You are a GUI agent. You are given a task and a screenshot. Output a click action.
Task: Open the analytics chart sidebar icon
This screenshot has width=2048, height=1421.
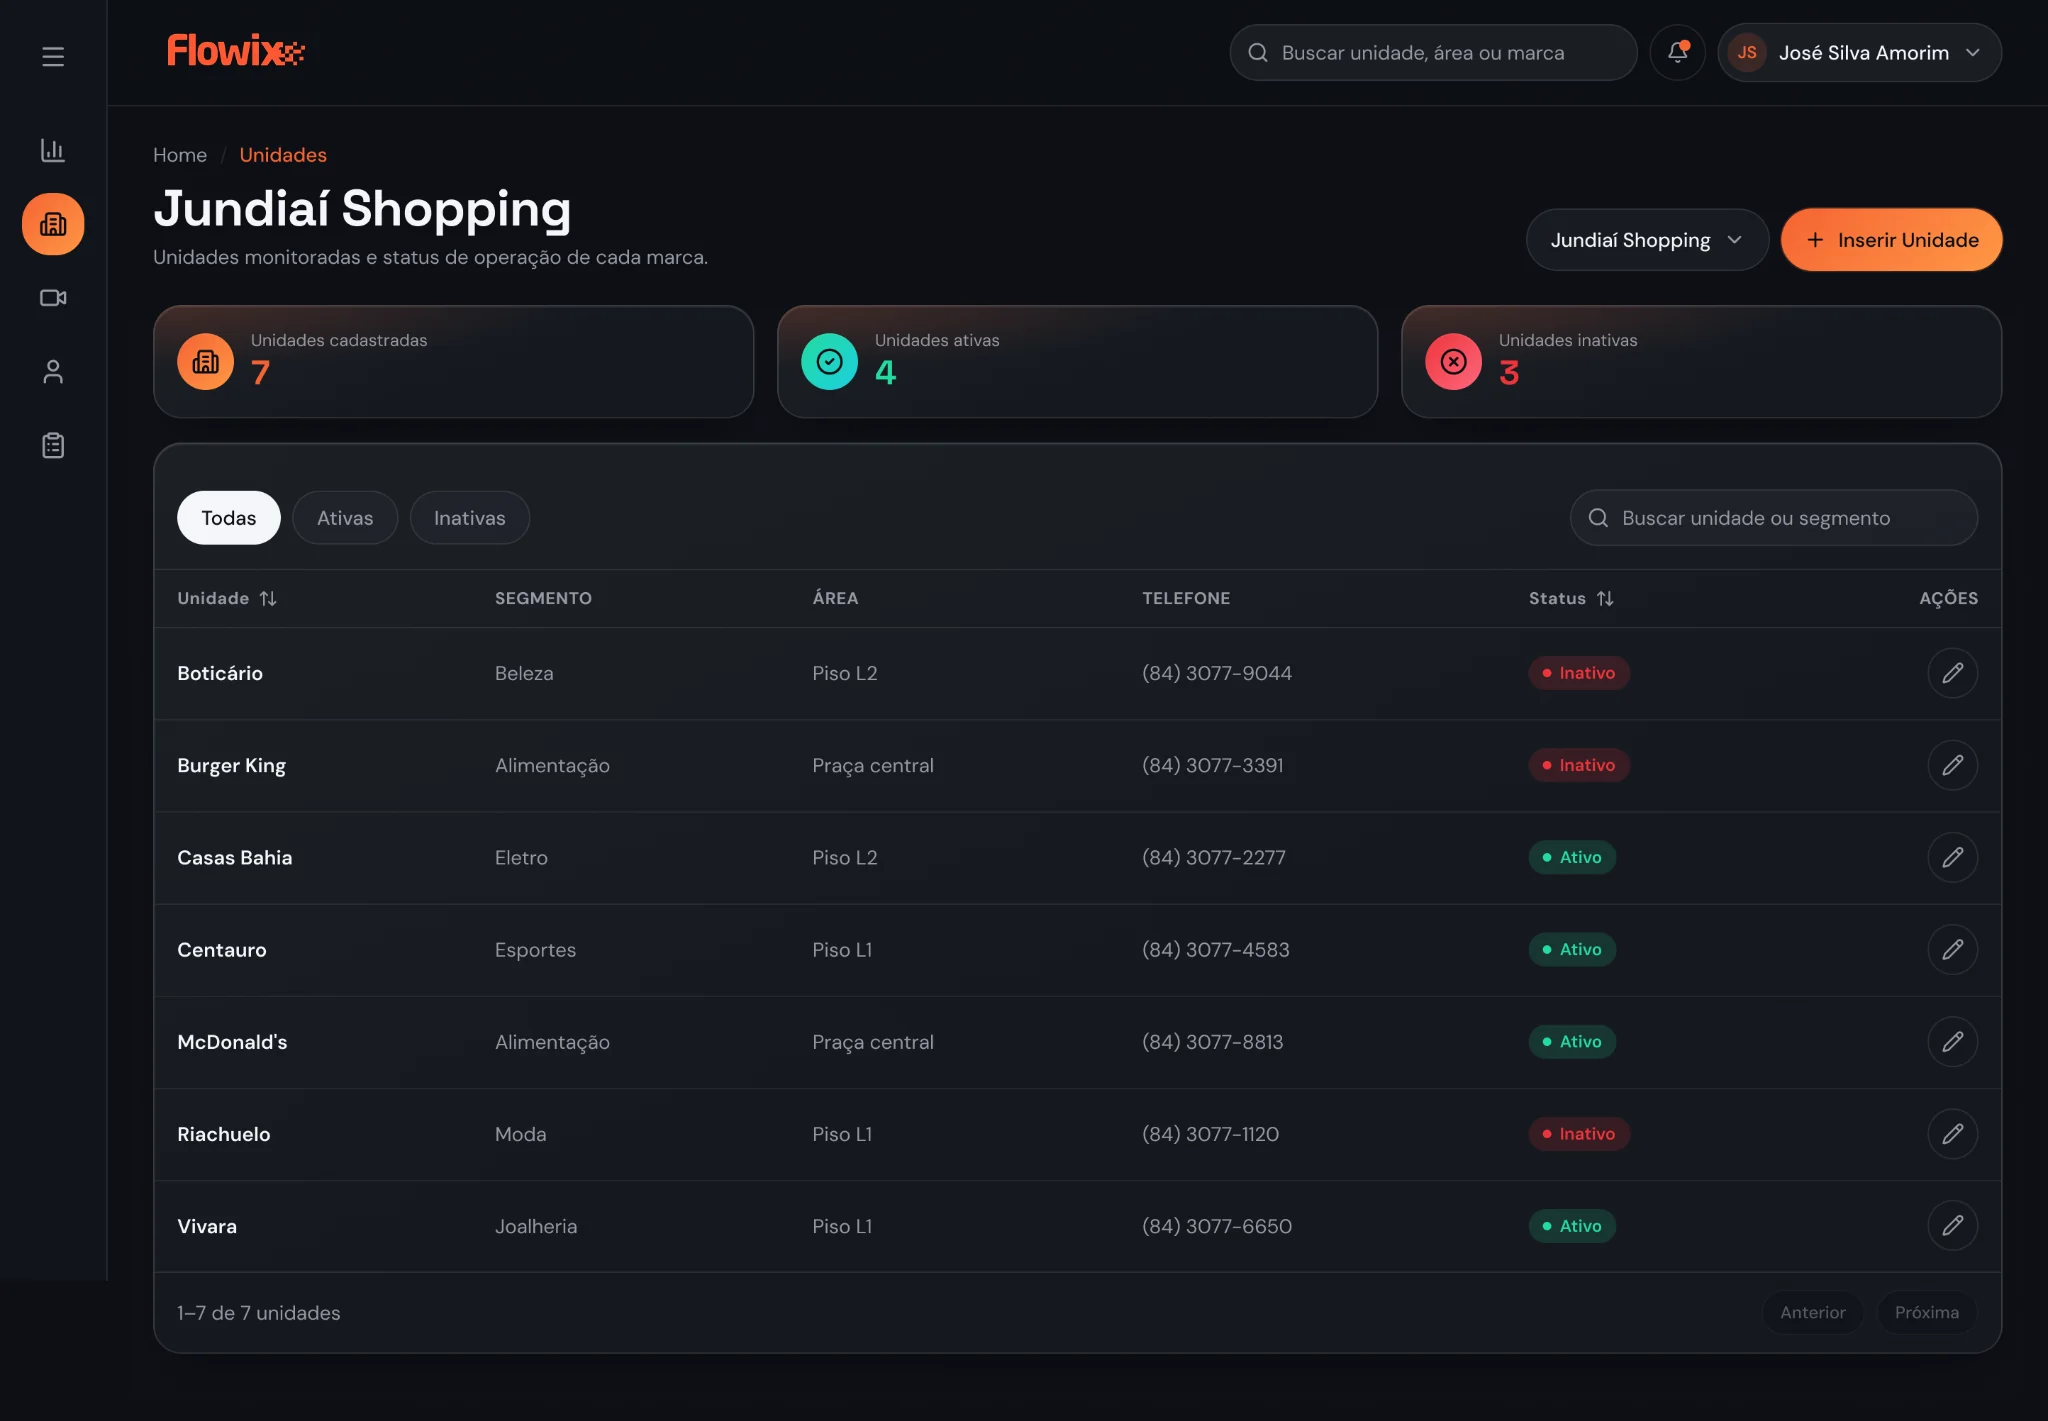coord(53,150)
